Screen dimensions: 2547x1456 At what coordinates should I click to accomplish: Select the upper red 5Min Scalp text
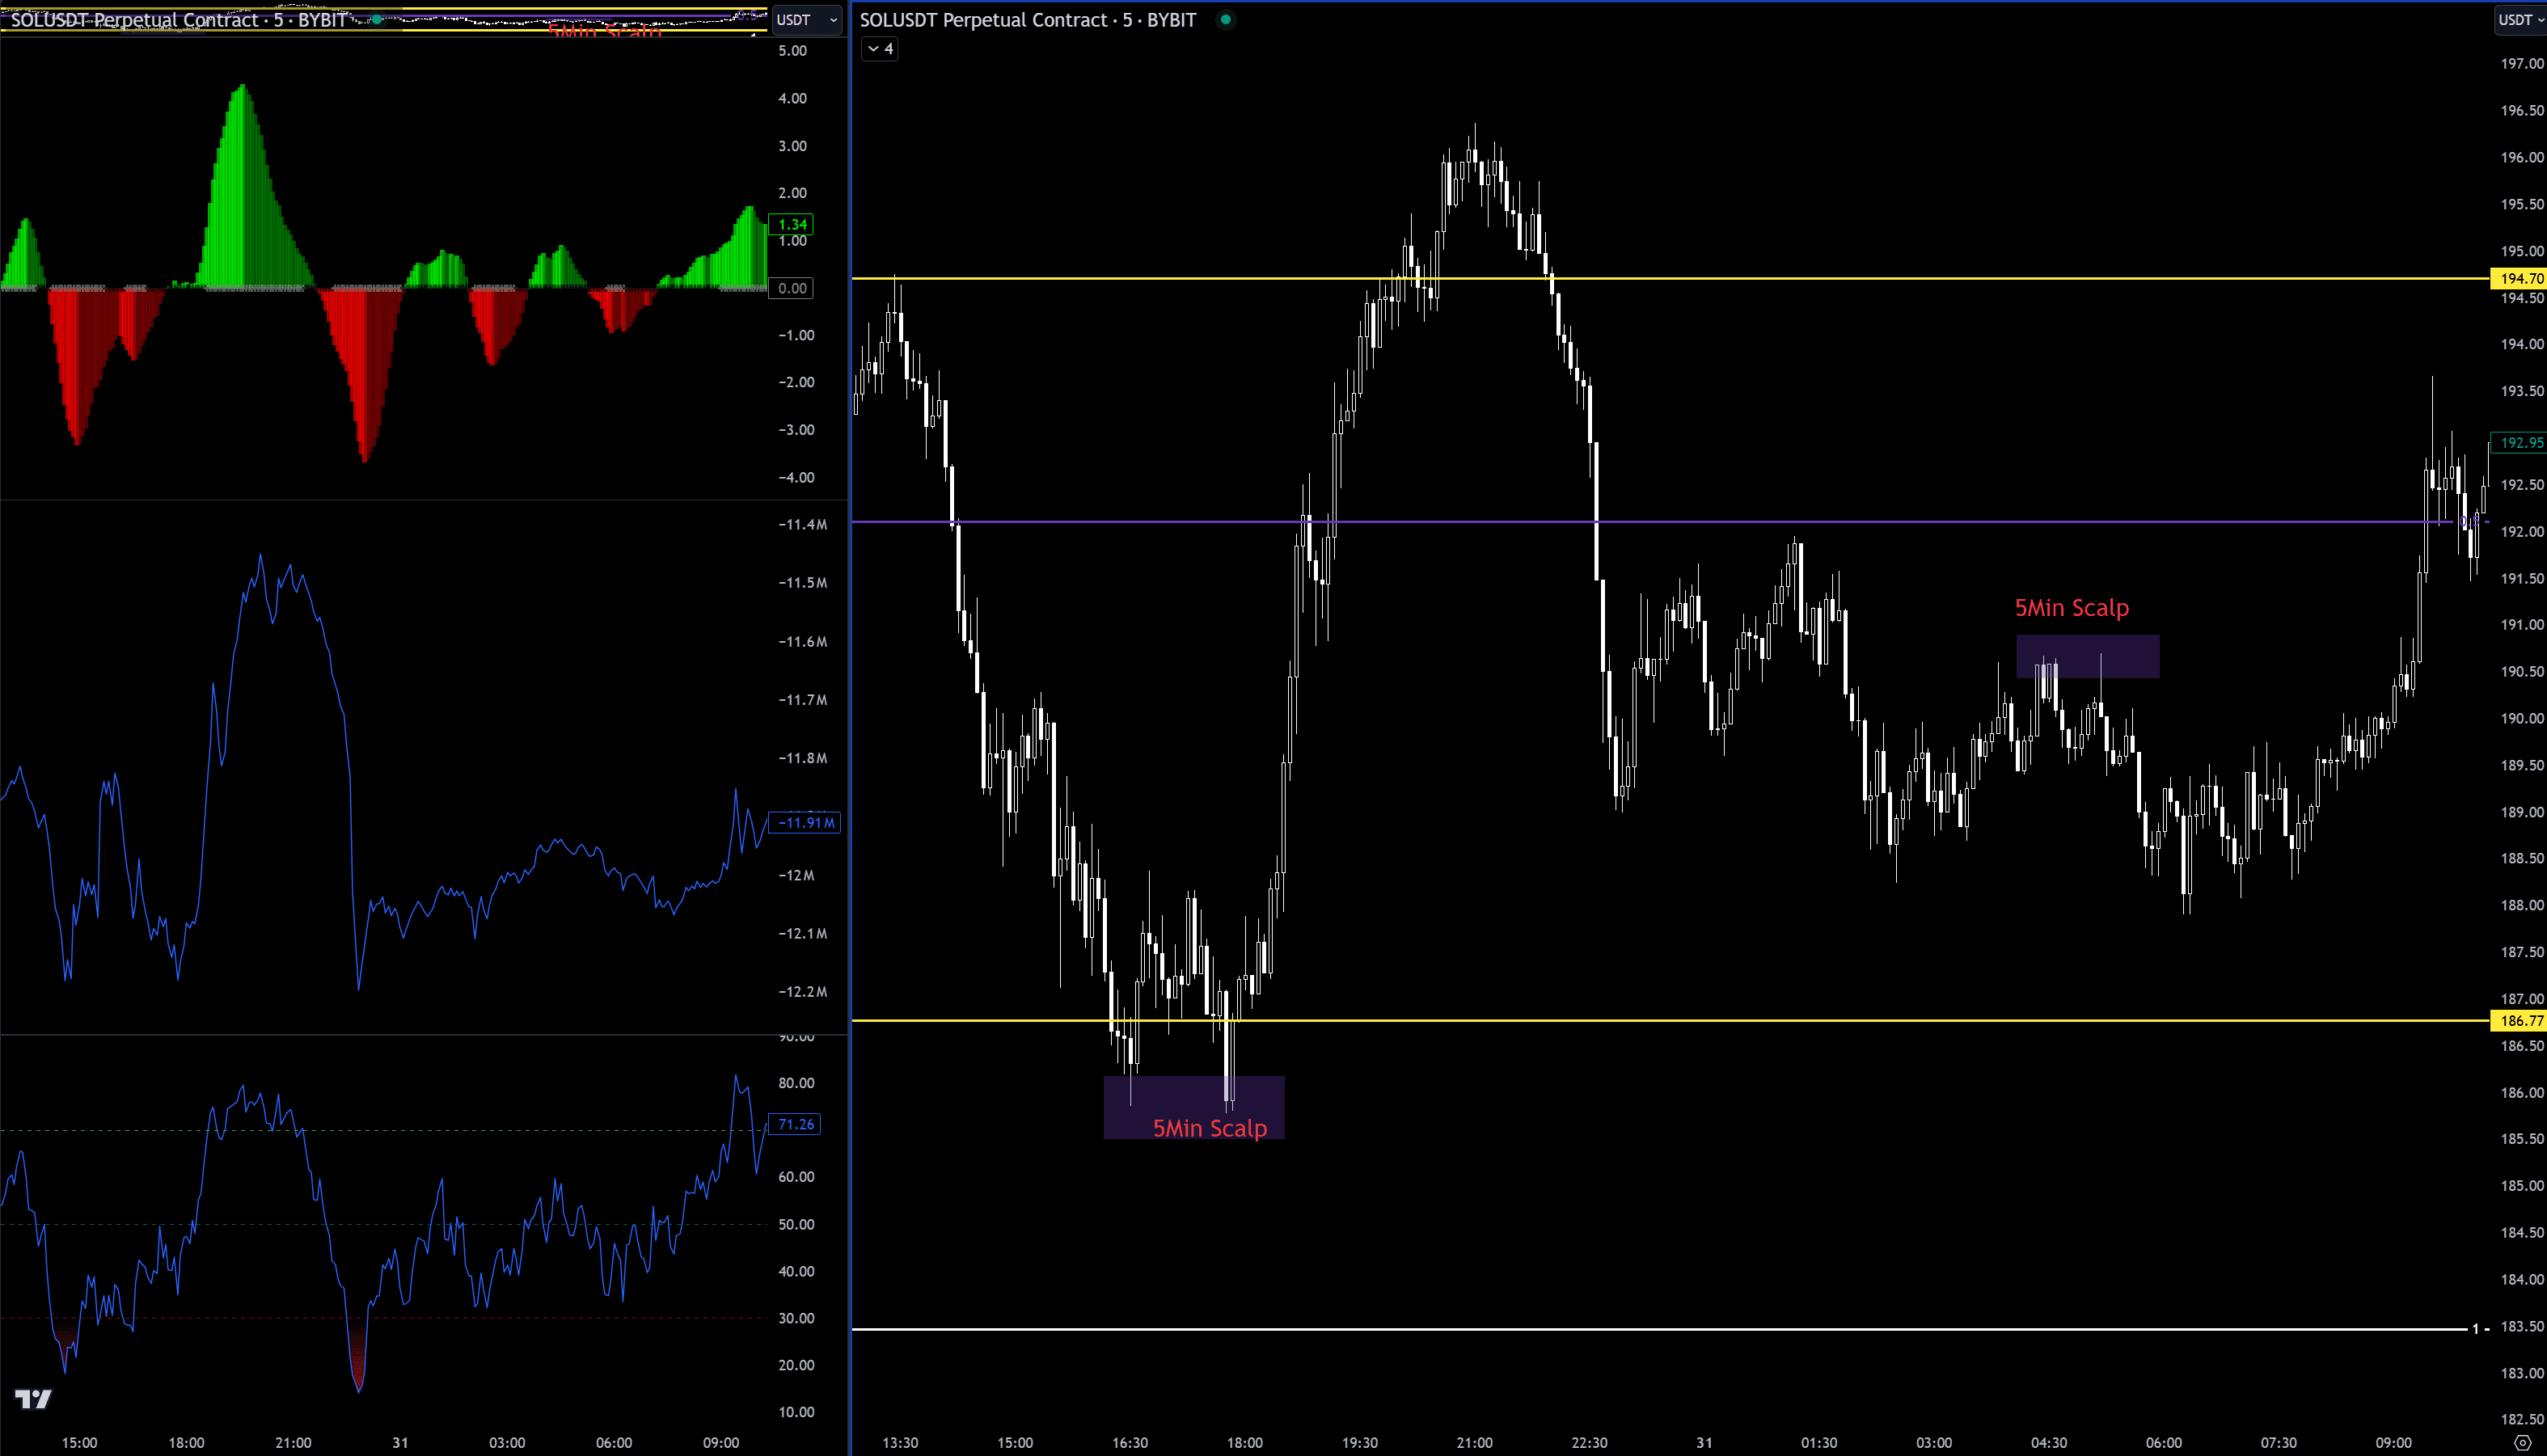2071,608
